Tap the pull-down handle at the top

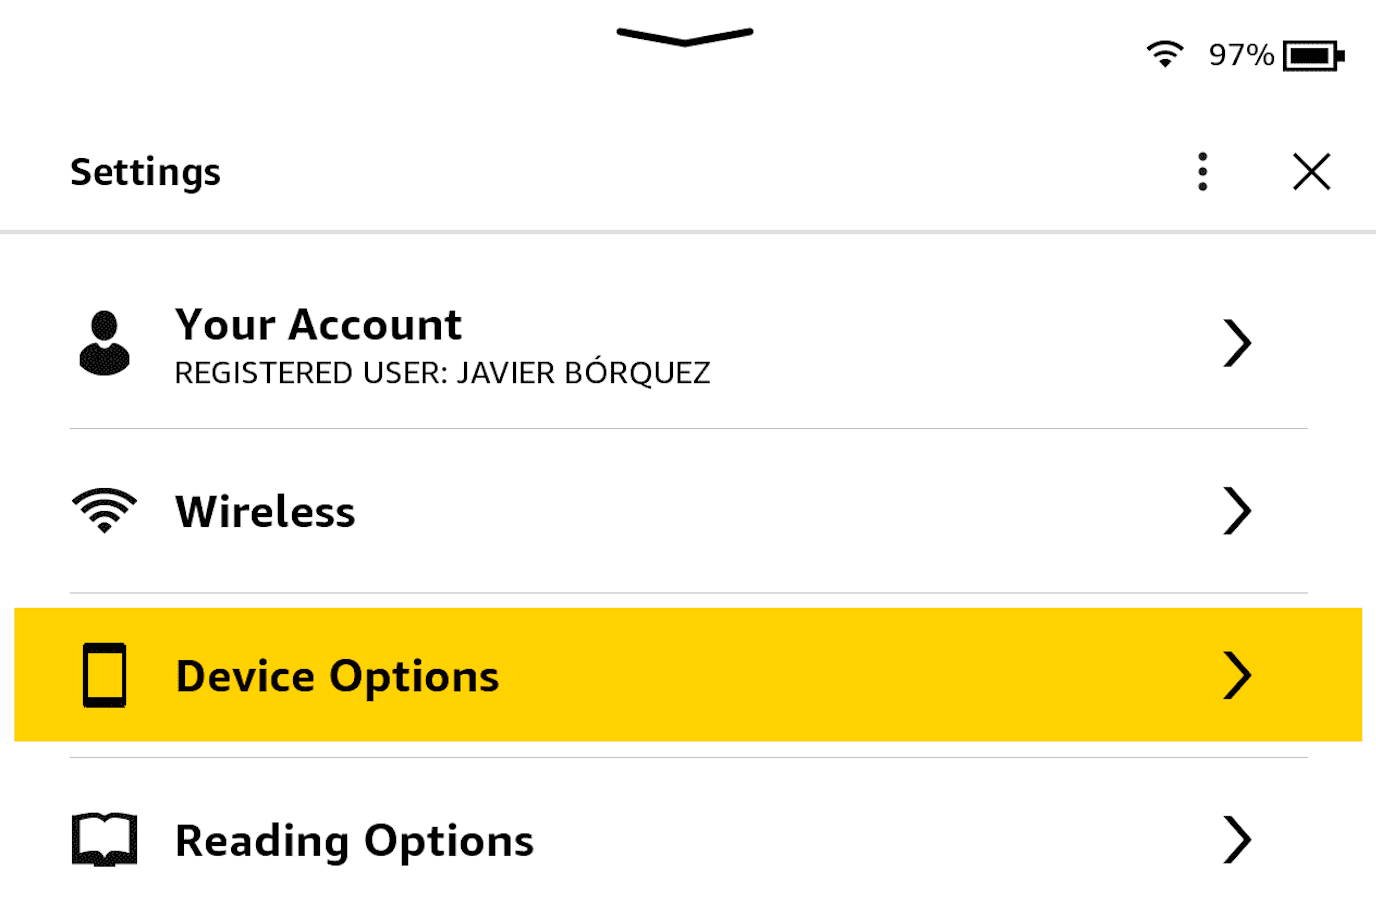[685, 37]
